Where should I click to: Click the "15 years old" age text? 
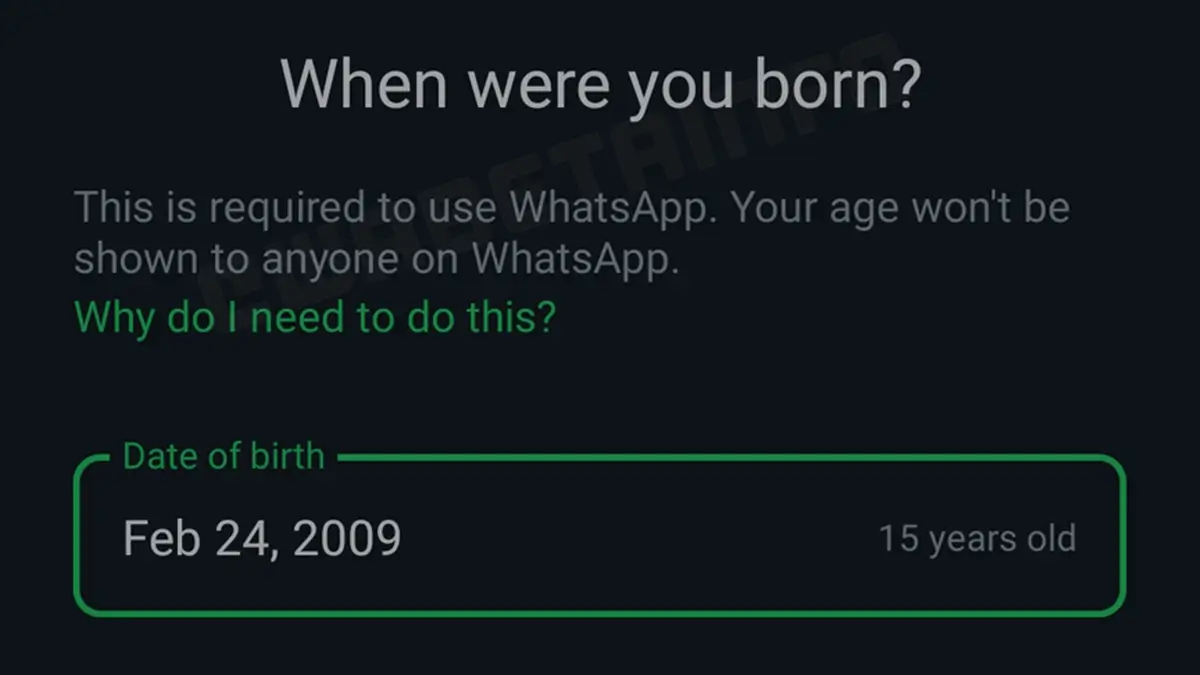[x=977, y=539]
